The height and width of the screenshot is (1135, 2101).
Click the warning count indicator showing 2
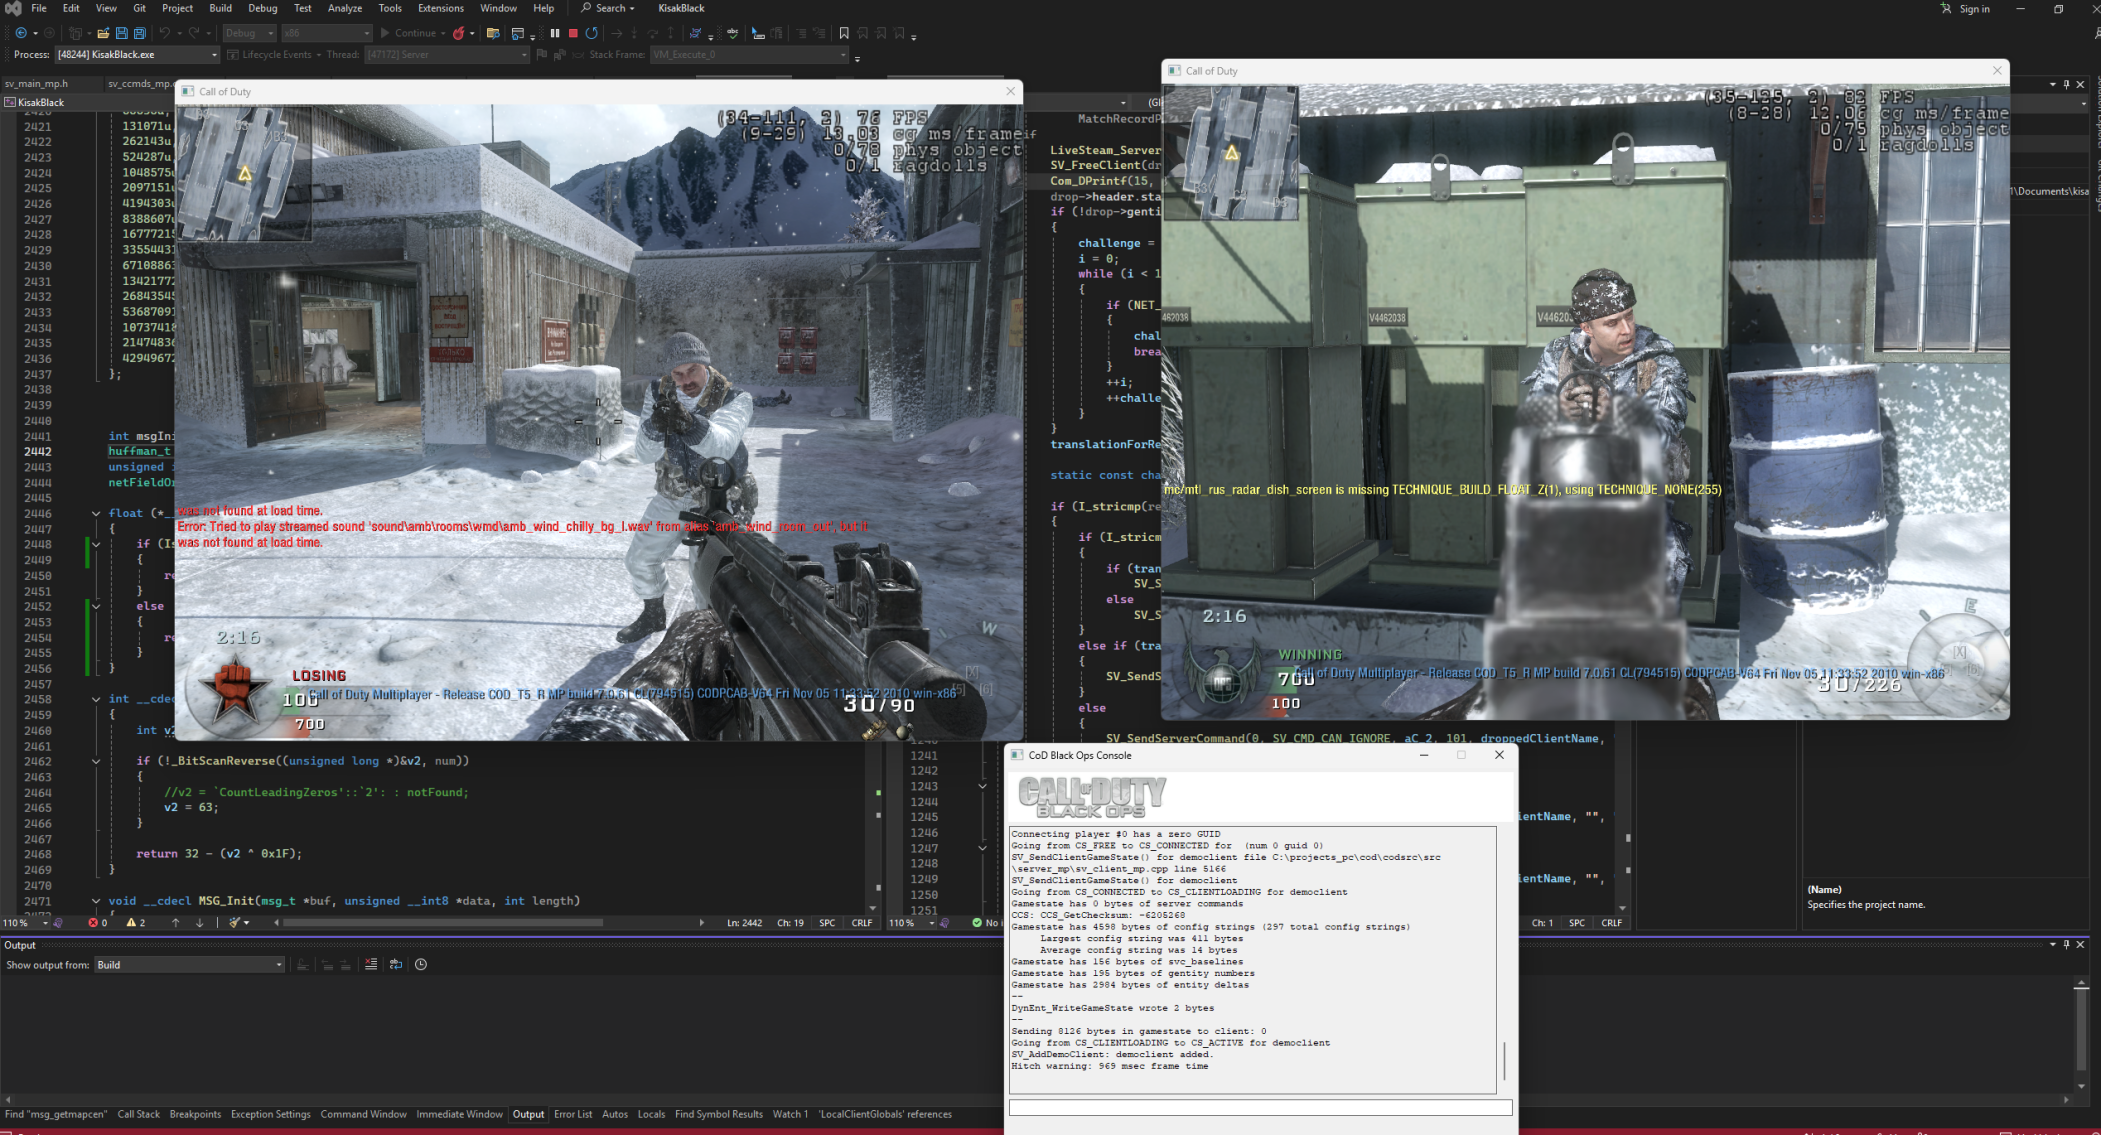(x=135, y=923)
